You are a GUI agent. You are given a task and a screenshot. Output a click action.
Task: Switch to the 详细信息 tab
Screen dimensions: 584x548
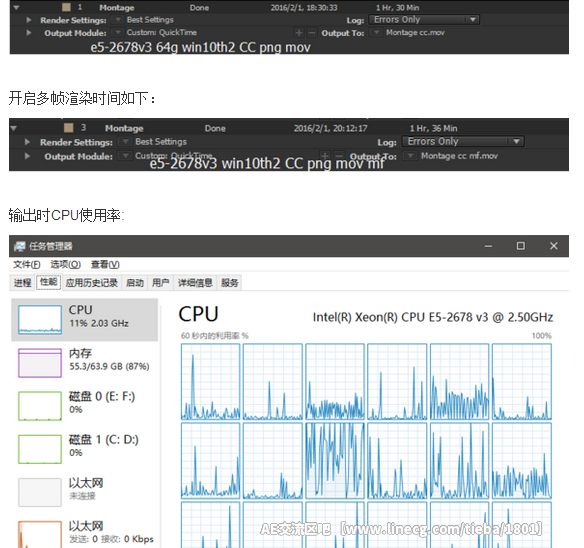[195, 283]
